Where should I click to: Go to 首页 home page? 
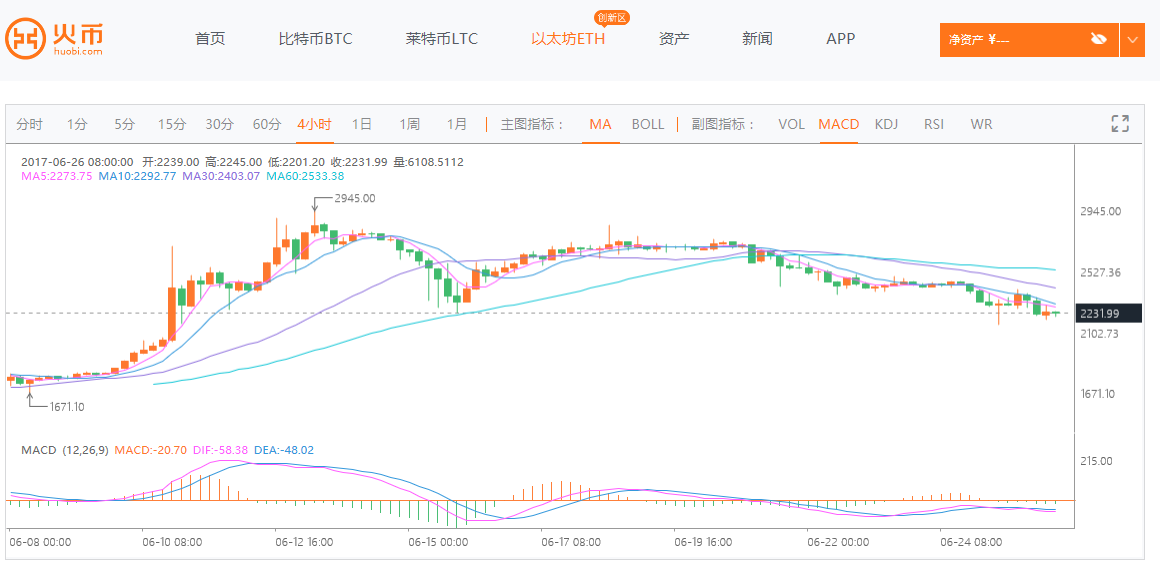click(210, 39)
